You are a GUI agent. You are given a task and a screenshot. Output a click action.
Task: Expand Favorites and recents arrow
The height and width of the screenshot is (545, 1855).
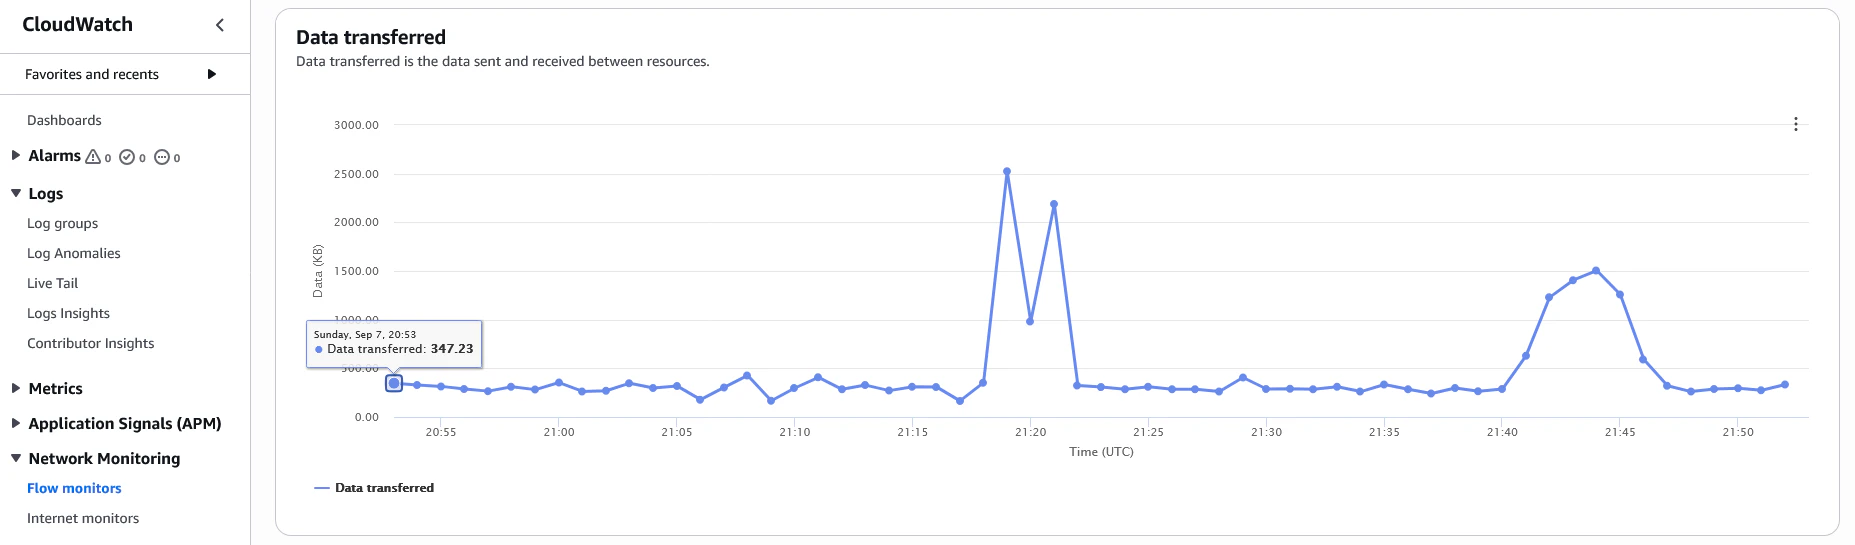211,74
